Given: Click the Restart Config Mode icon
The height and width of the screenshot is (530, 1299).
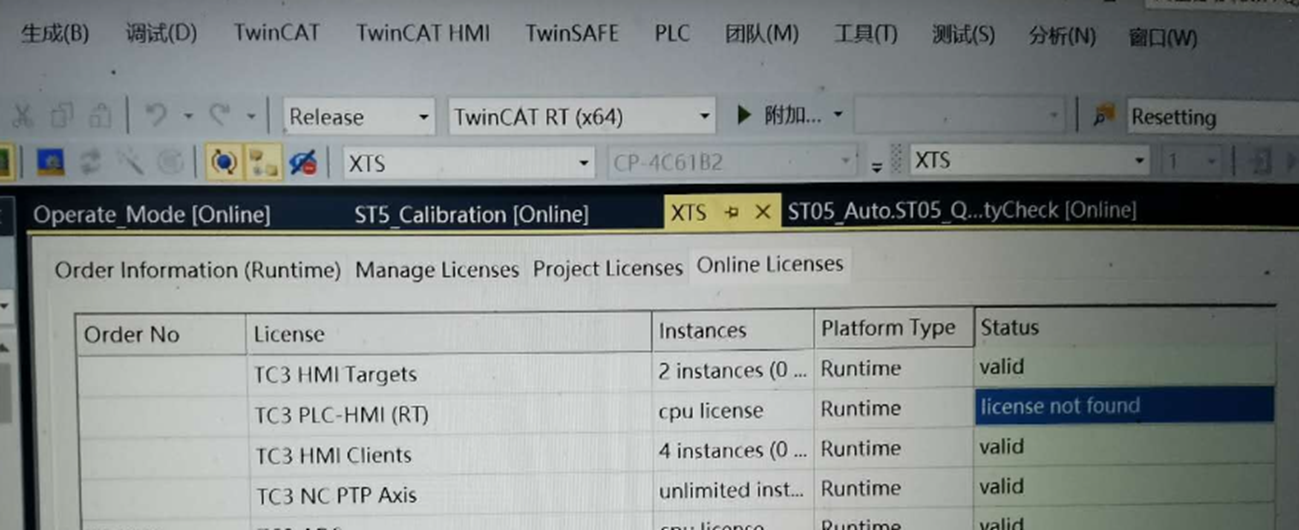Looking at the screenshot, I should [x=92, y=162].
